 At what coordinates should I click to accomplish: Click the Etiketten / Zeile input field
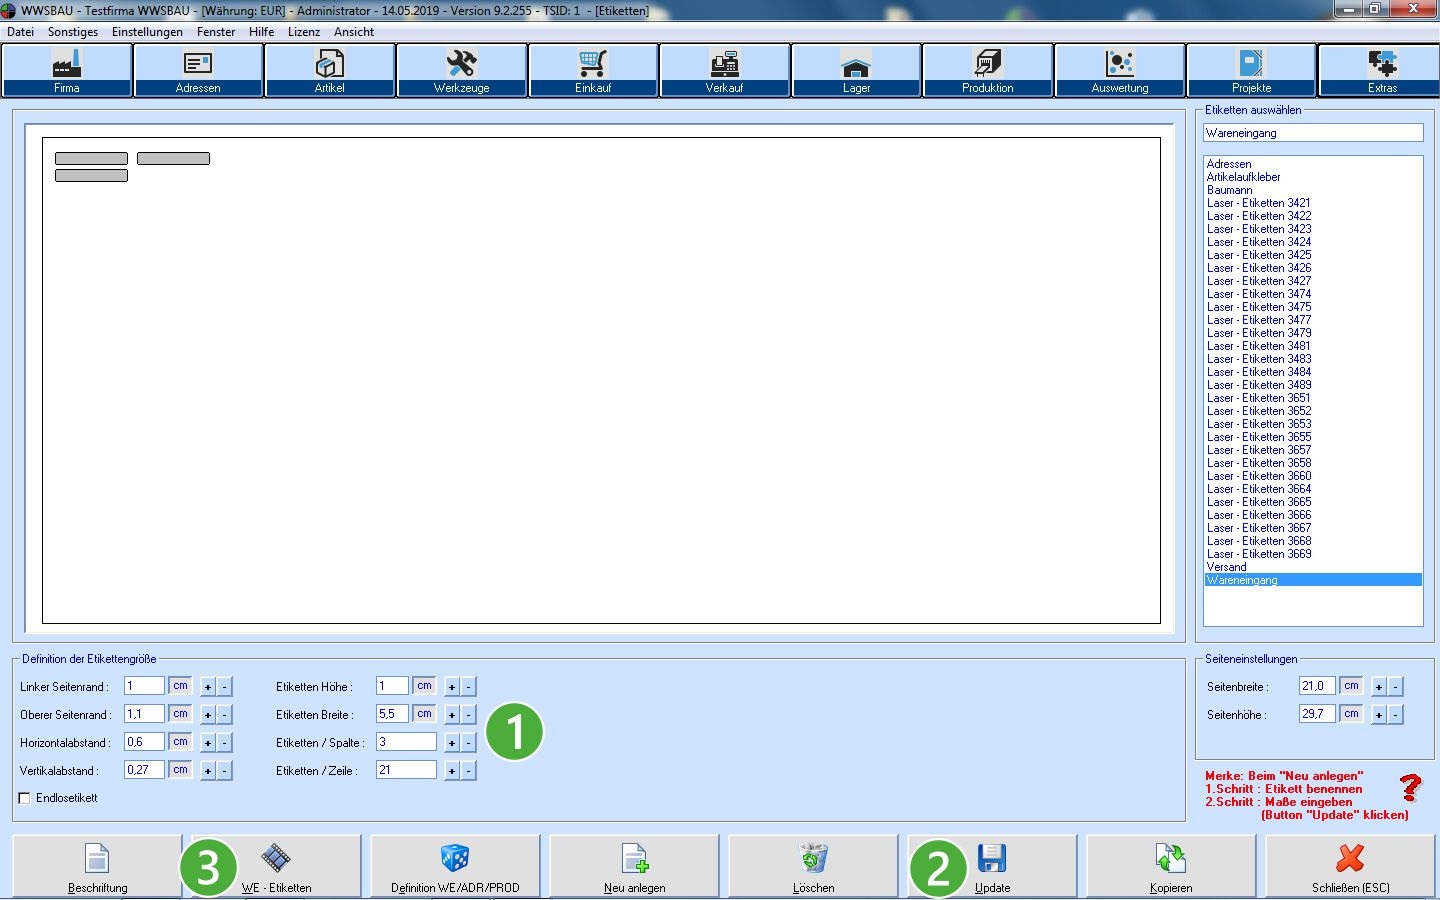click(x=406, y=770)
